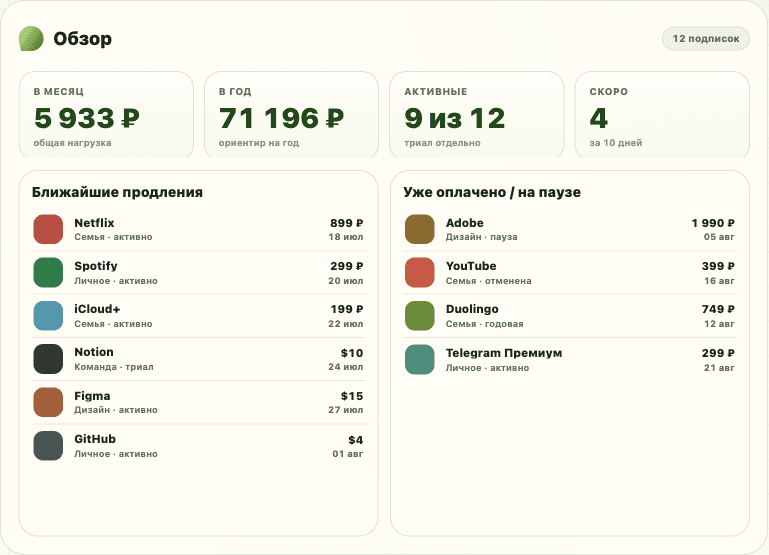Select the GitHub subscription name
Image resolution: width=769 pixels, height=555 pixels.
tap(95, 439)
